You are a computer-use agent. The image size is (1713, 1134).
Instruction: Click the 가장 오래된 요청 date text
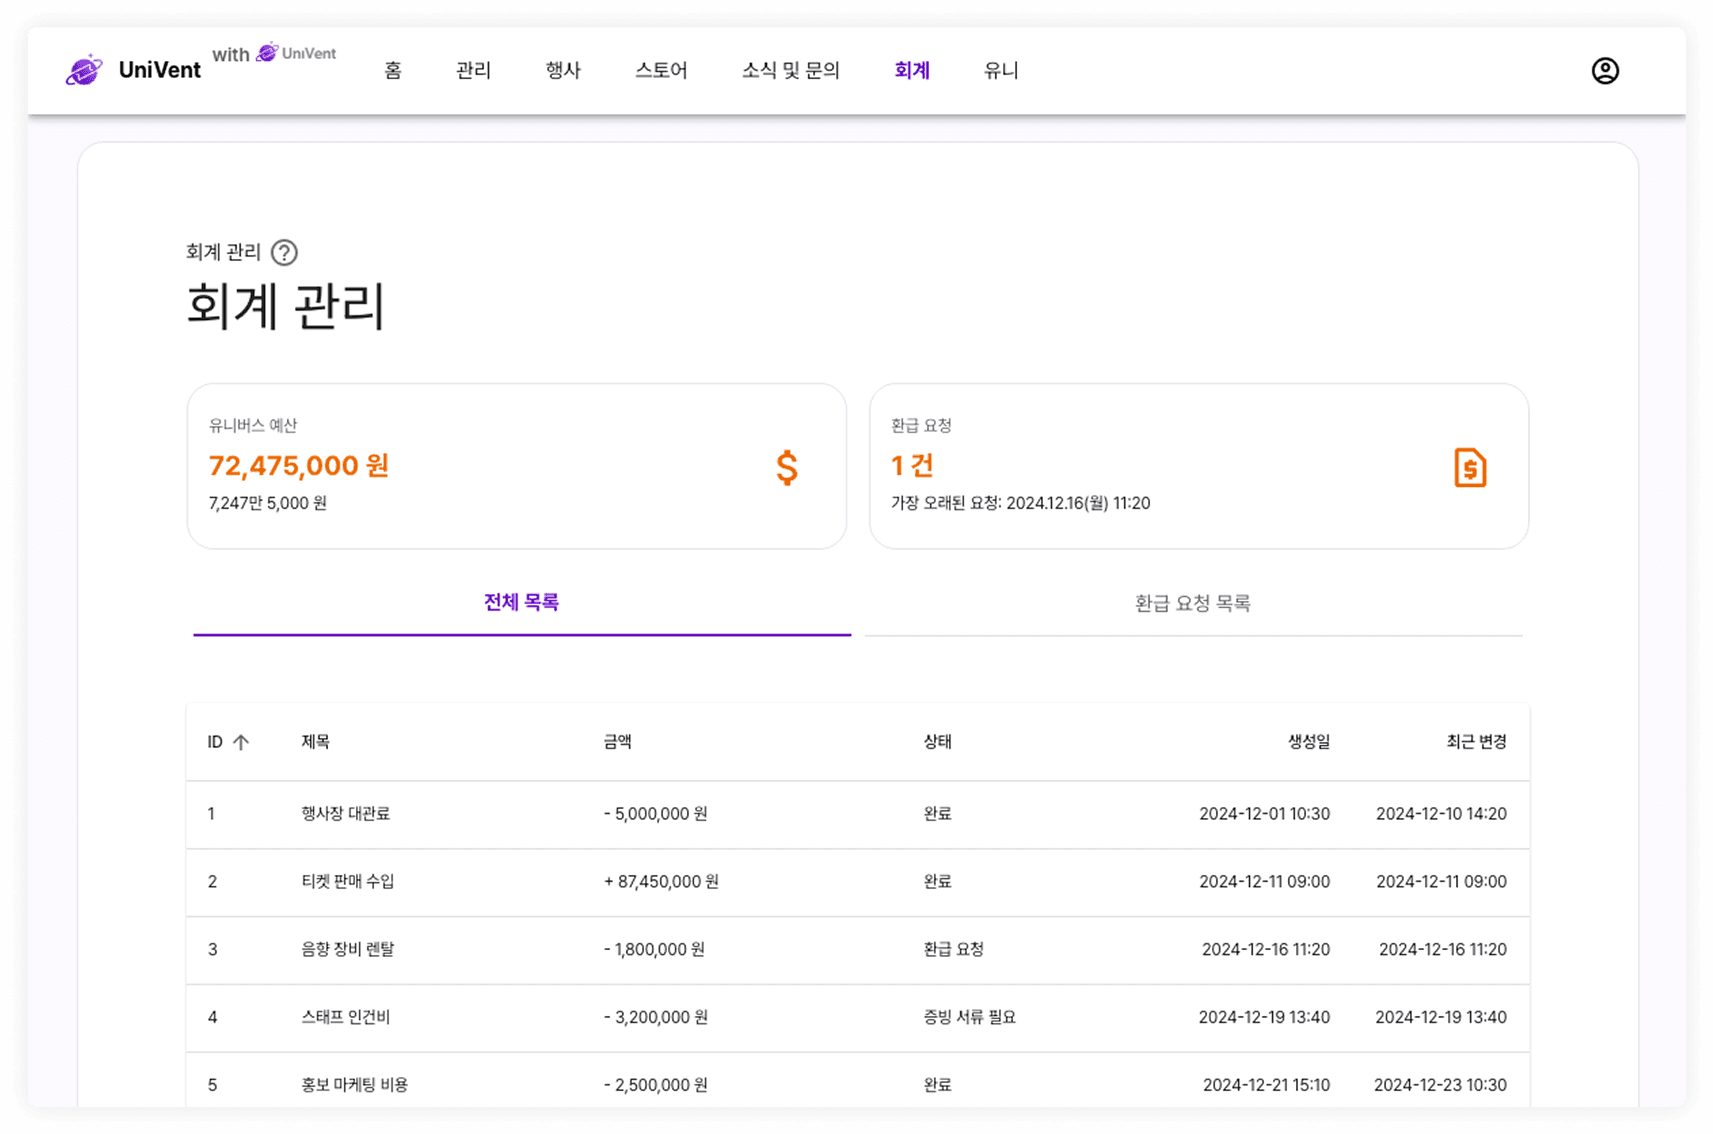[1020, 503]
